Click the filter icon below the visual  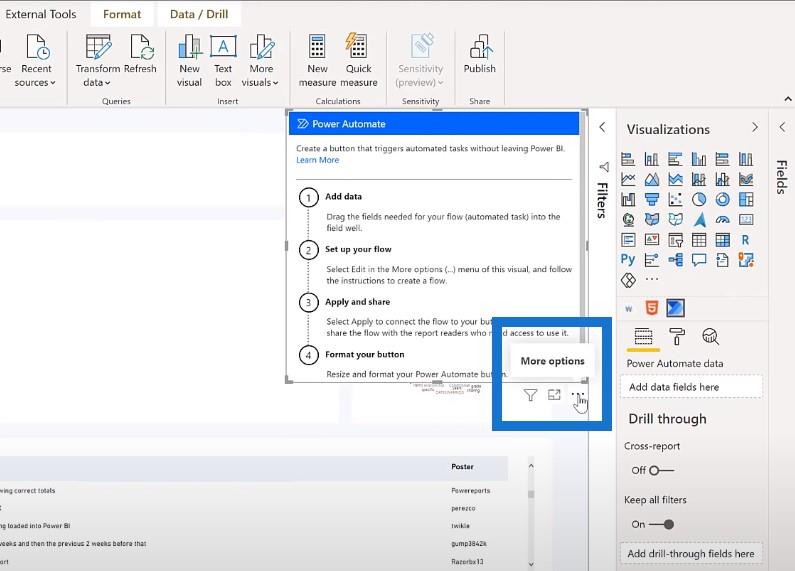530,395
